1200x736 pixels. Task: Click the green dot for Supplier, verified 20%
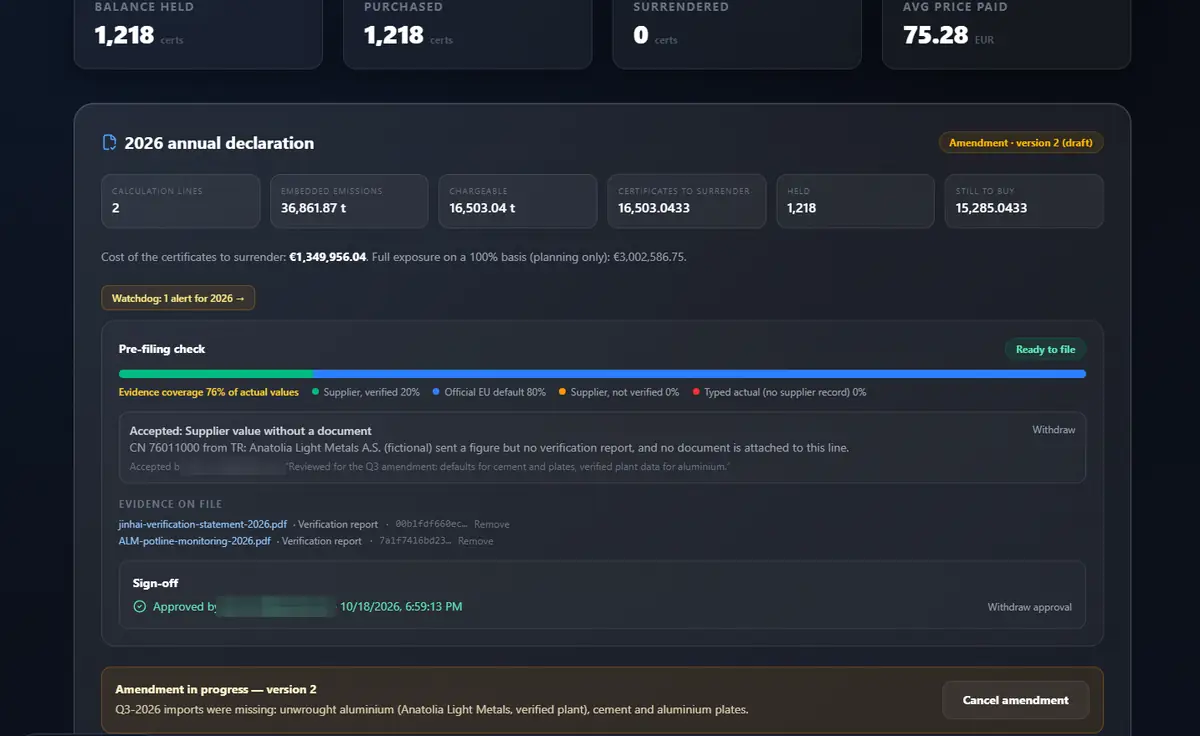coord(316,392)
